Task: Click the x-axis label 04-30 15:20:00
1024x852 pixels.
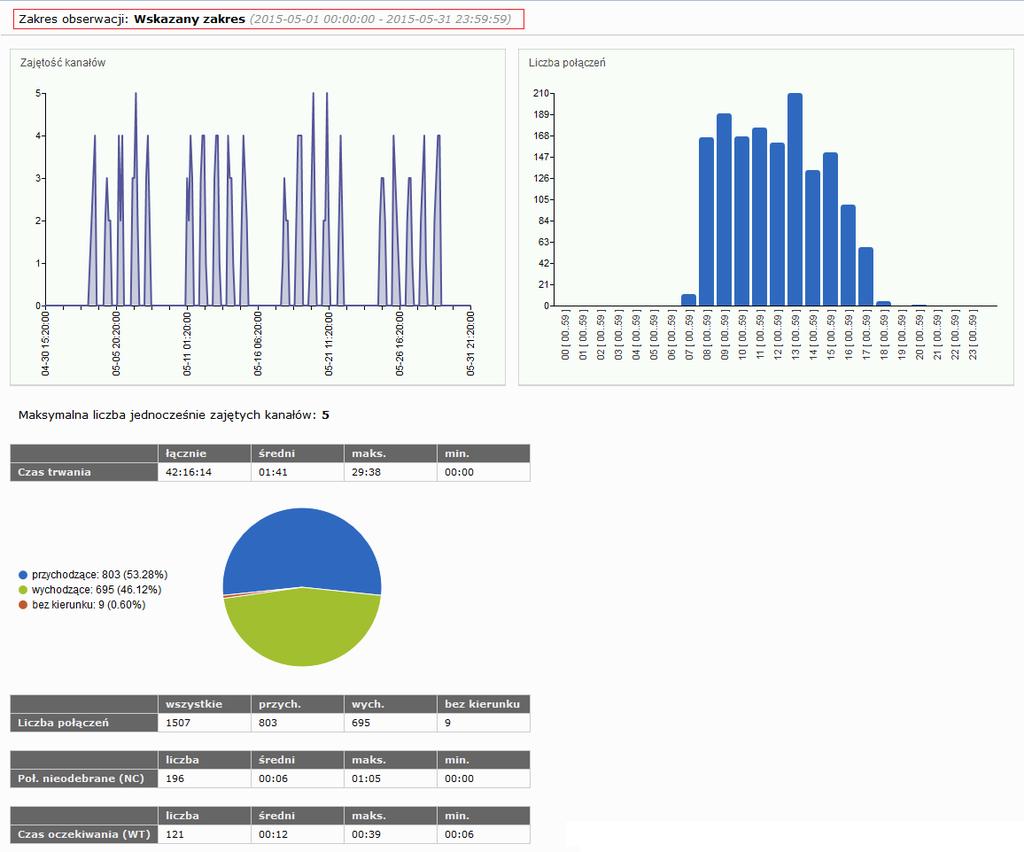Action: point(45,343)
